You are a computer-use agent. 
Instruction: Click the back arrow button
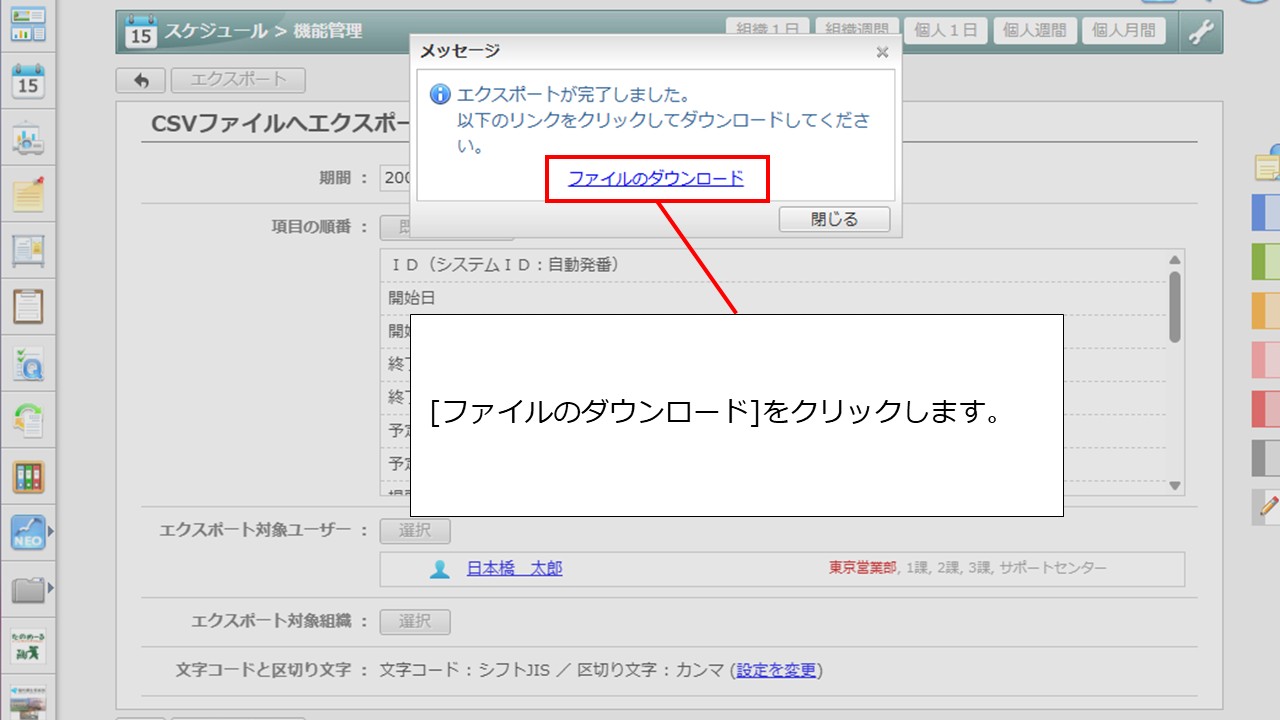pos(141,80)
